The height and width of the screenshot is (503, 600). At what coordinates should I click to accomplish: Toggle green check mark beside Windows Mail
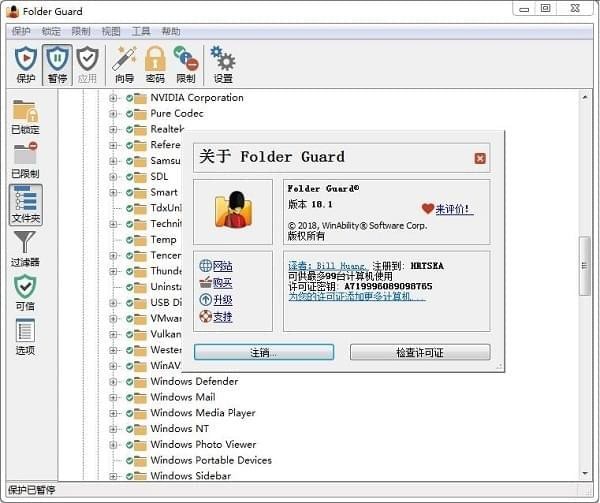click(129, 397)
